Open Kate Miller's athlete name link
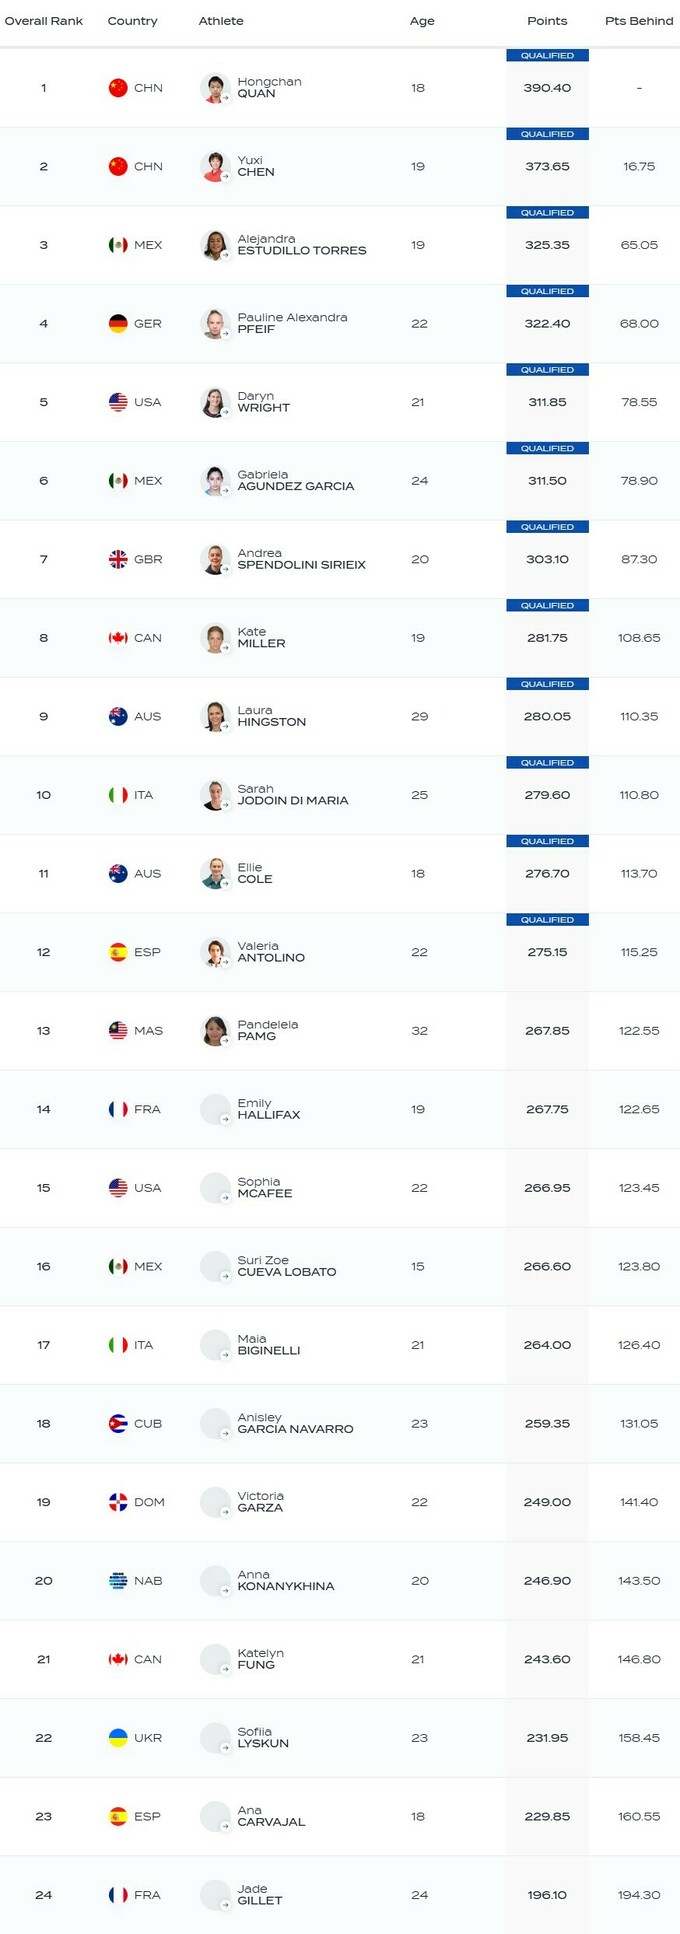Image resolution: width=680 pixels, height=1934 pixels. tap(261, 638)
